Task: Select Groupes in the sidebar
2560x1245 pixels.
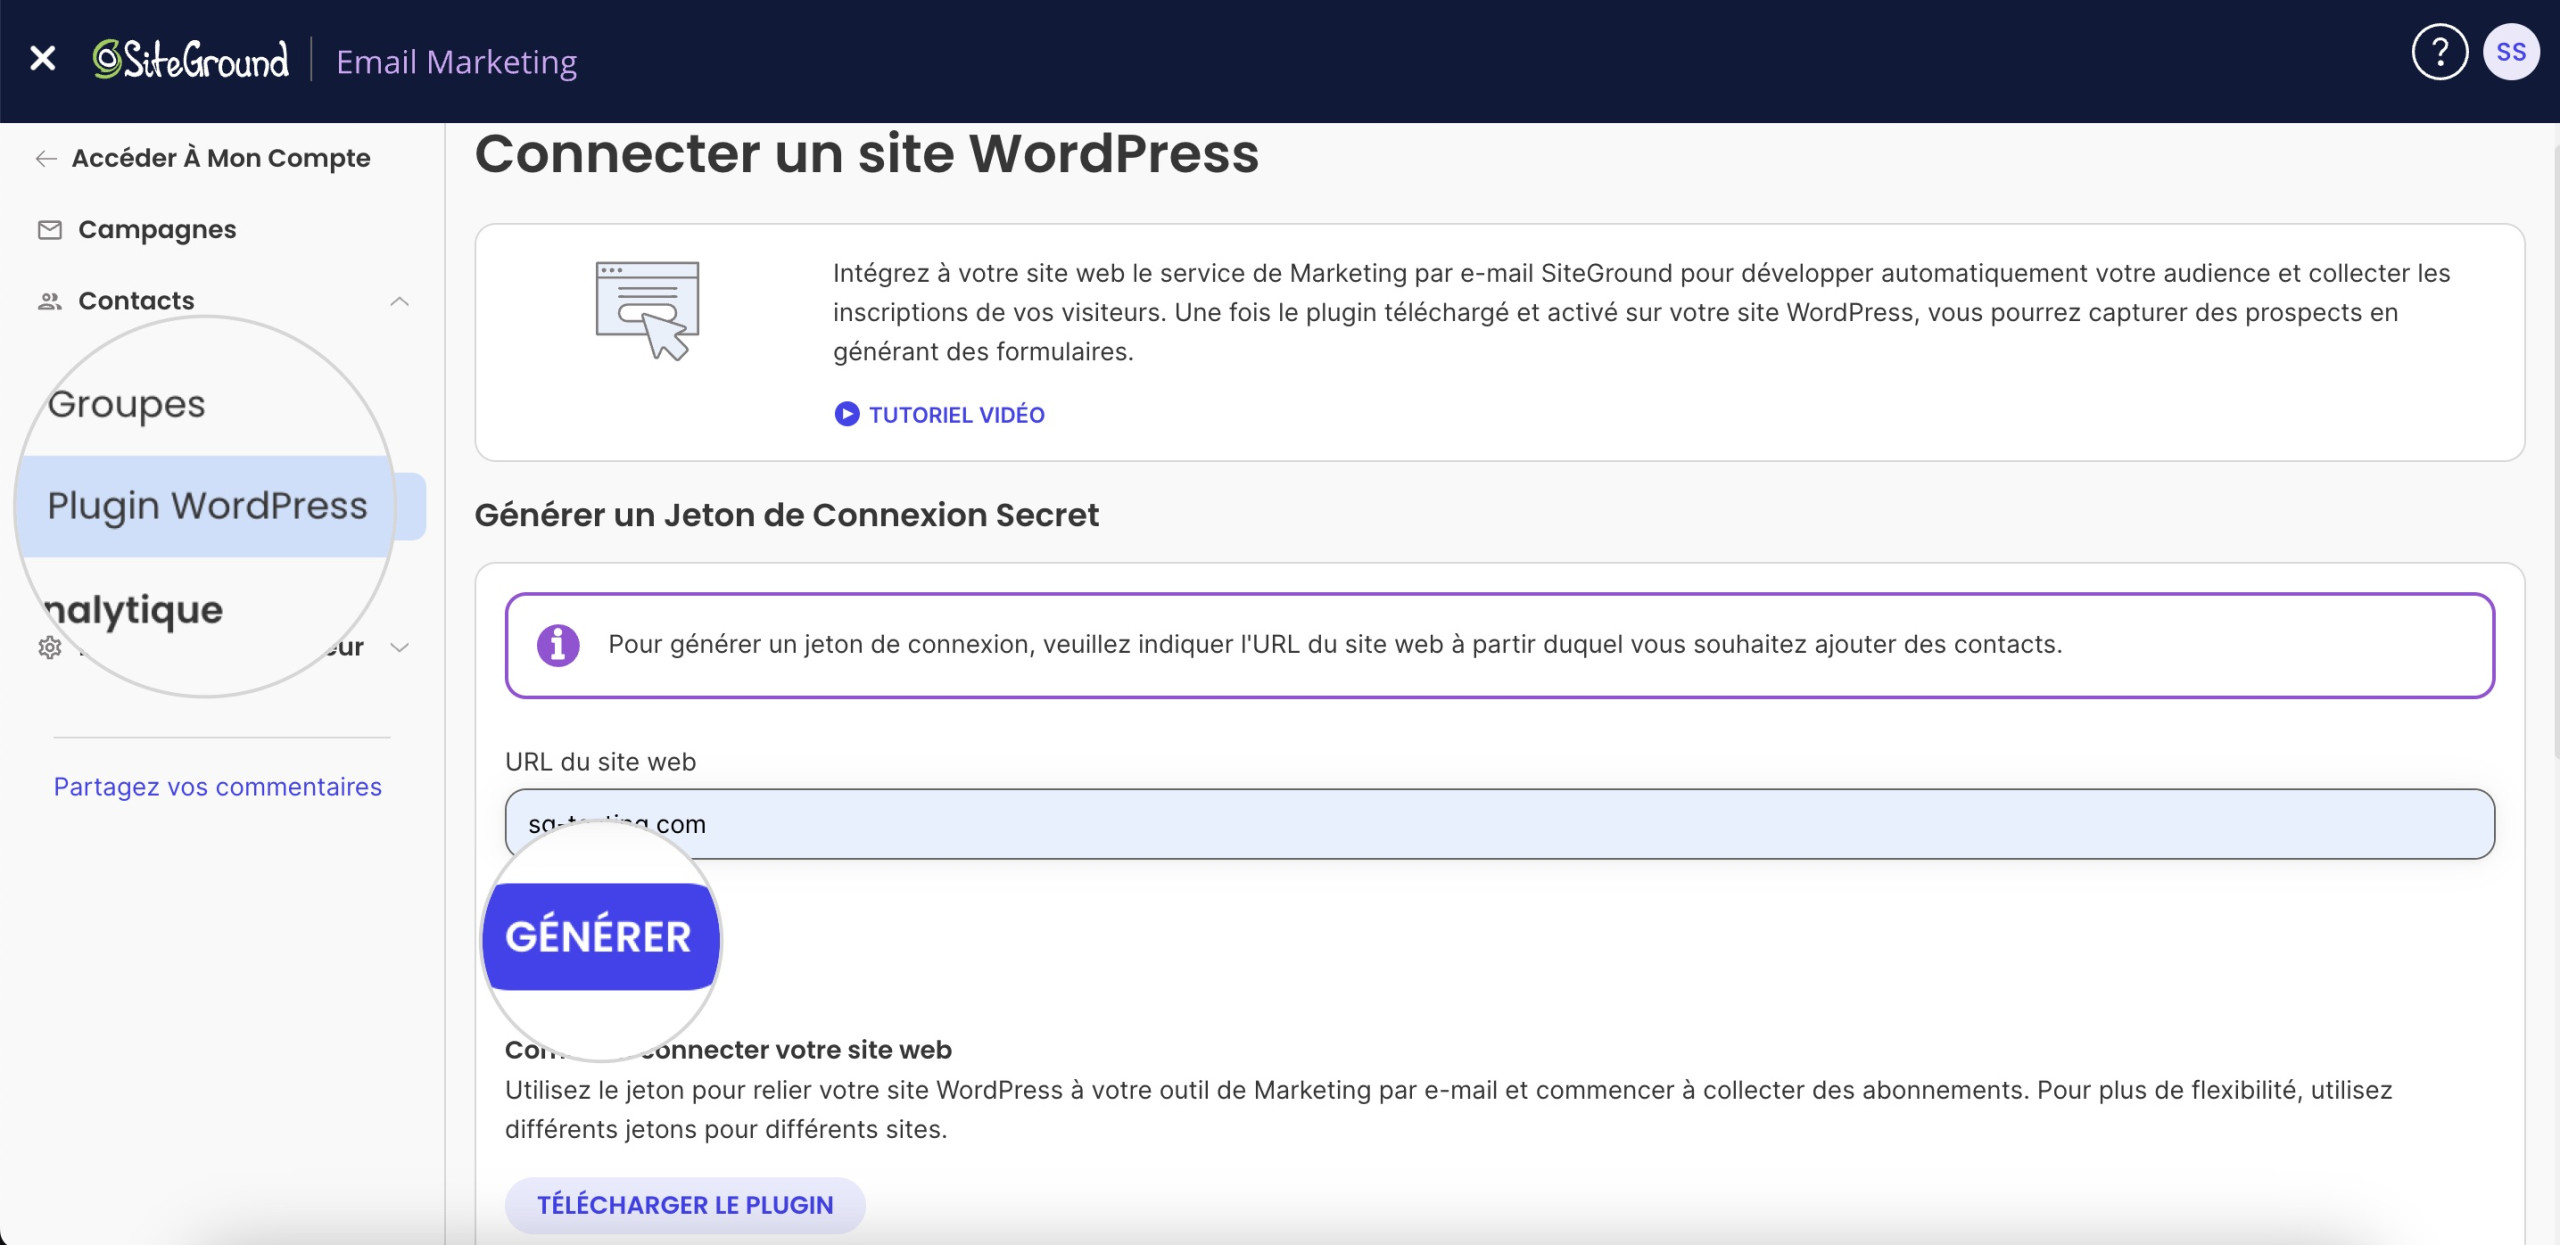Action: [127, 404]
